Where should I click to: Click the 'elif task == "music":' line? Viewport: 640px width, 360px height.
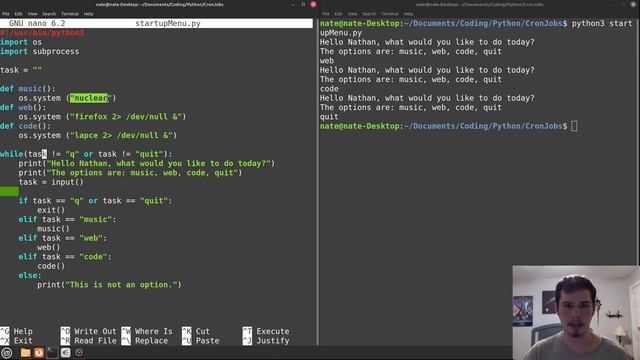(67, 220)
